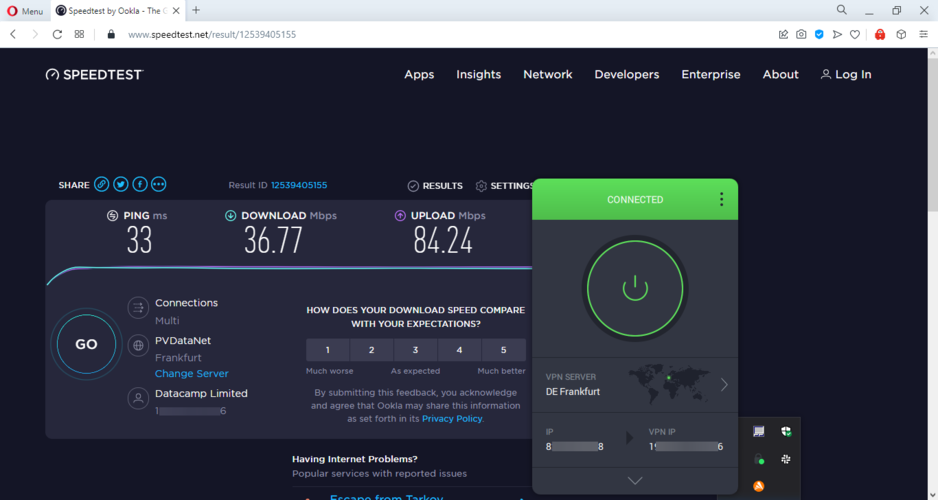Open the Avast icon in system tray
Screen dimensions: 938x500
[759, 486]
